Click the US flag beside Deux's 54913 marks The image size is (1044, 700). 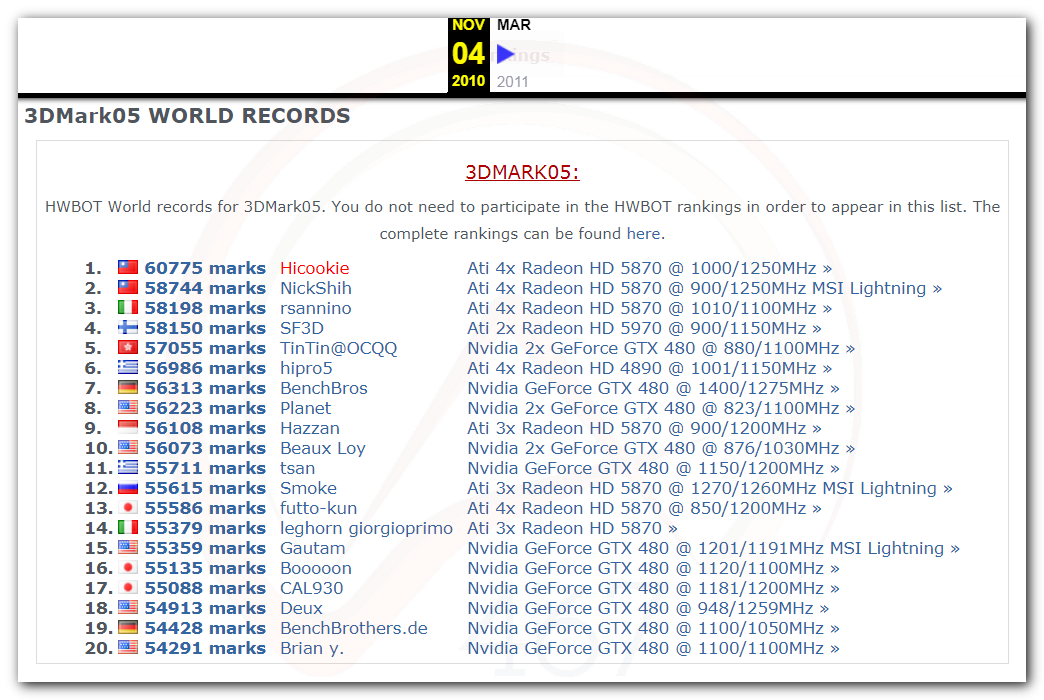(128, 607)
